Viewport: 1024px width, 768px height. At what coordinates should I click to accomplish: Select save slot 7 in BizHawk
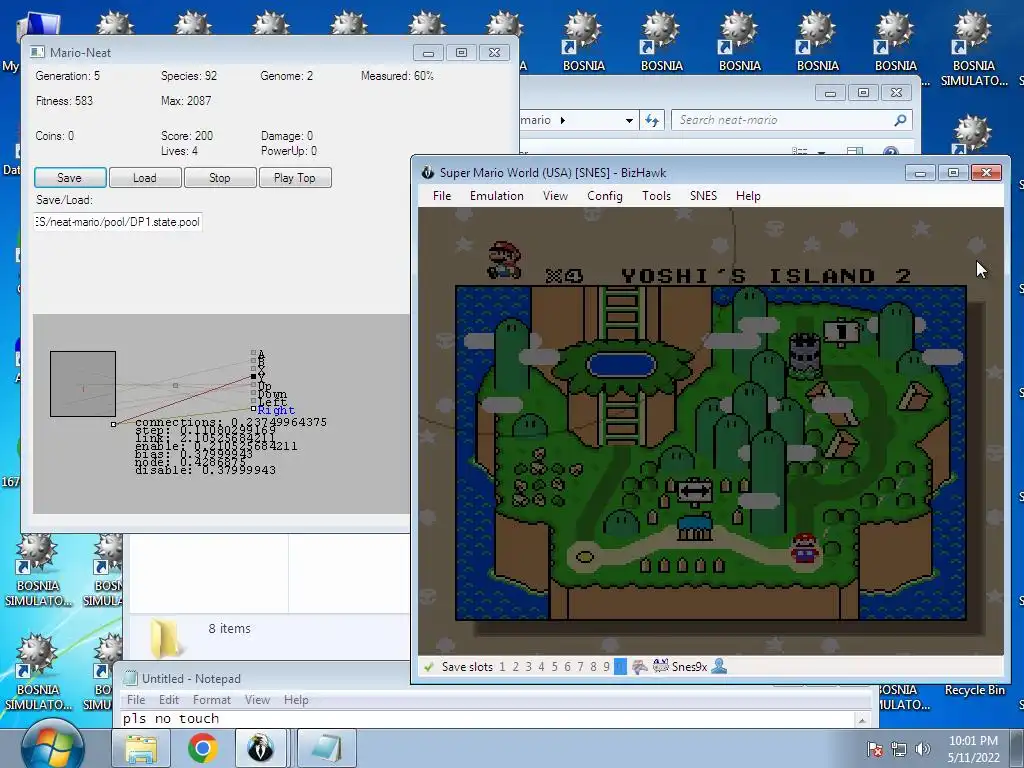580,667
